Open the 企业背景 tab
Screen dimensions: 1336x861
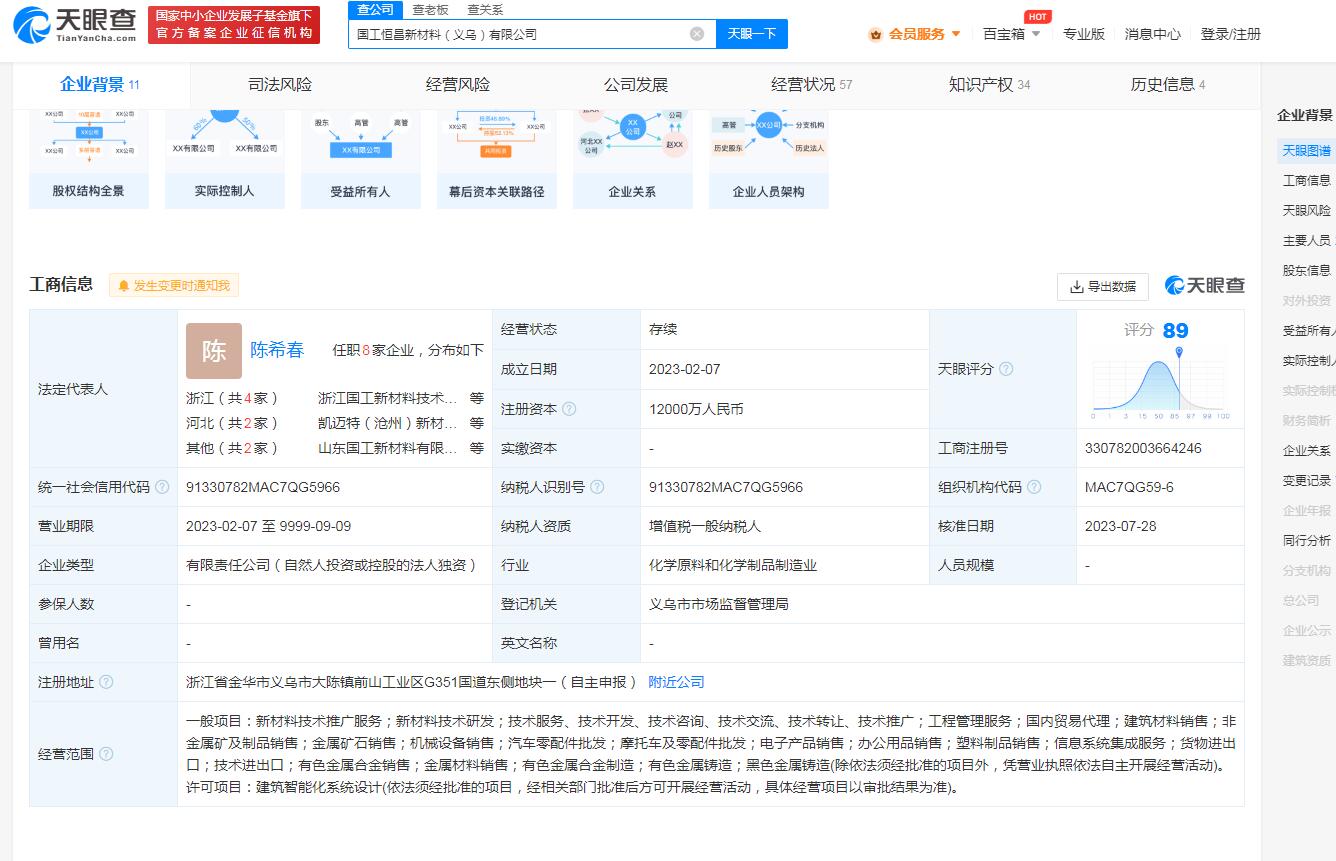click(100, 84)
